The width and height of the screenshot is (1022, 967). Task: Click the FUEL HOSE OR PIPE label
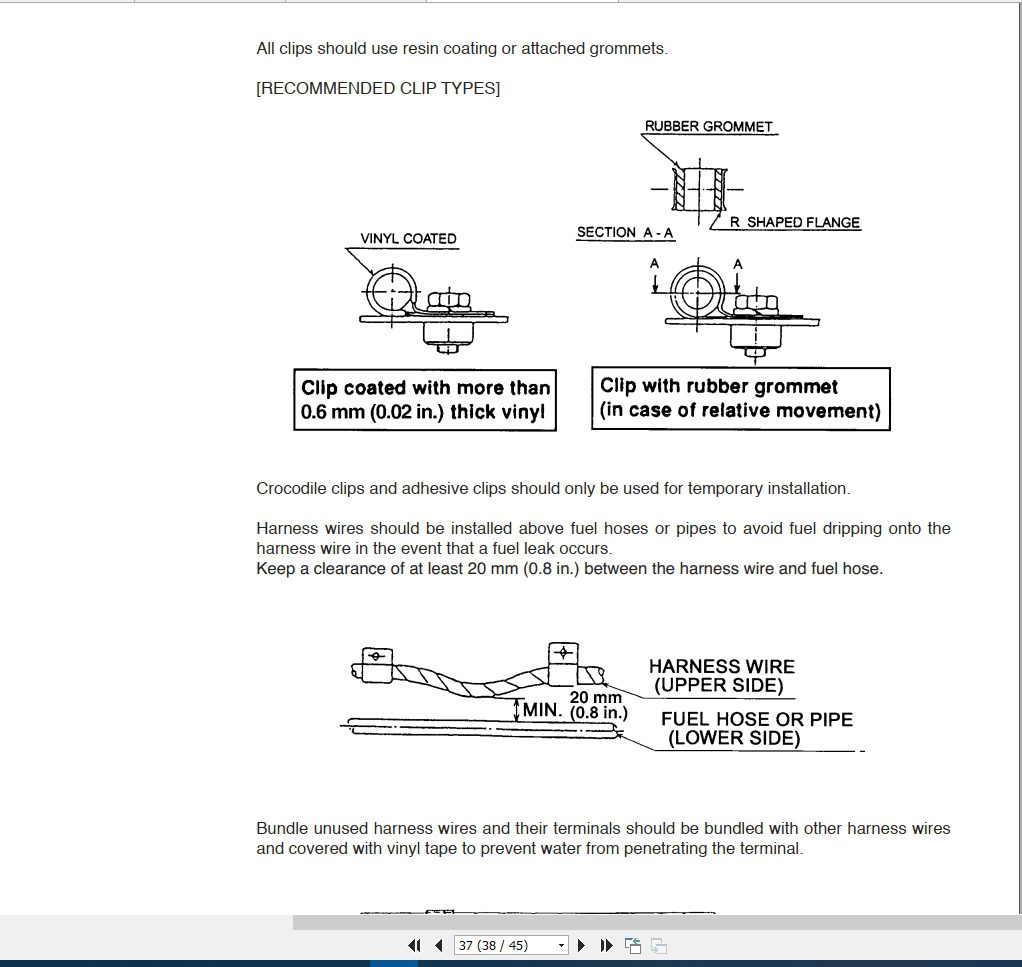click(x=757, y=729)
